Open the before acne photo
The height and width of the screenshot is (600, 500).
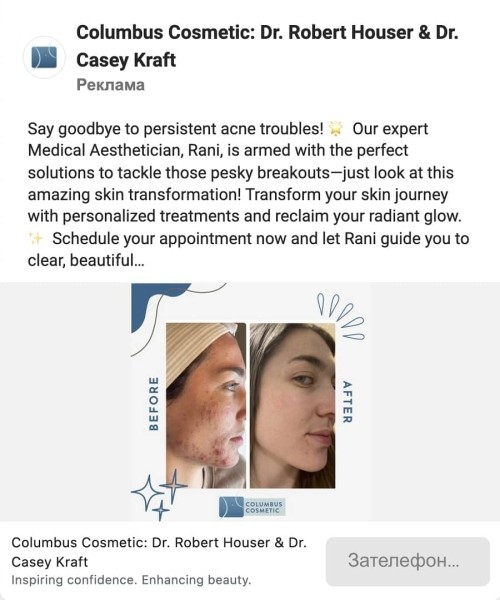[206, 405]
